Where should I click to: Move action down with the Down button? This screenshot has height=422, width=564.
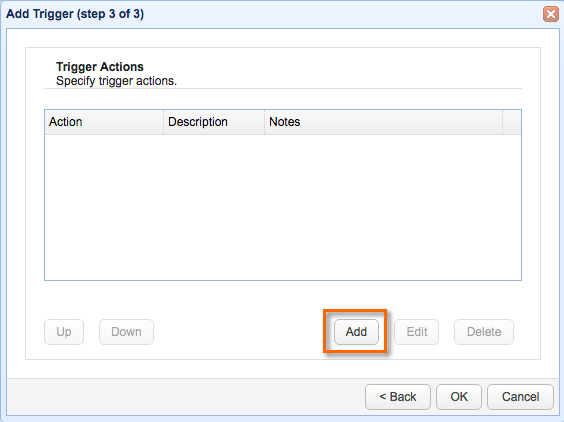click(x=126, y=332)
